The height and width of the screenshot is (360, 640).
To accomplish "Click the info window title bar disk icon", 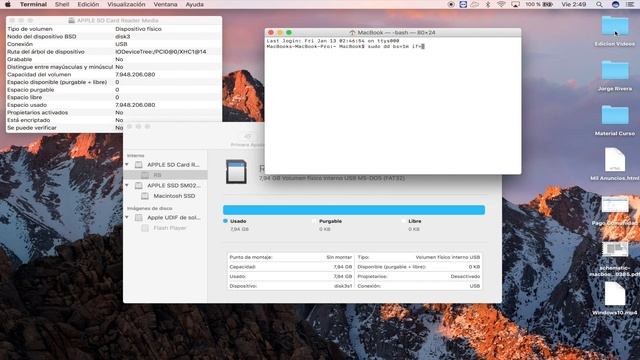I will [x=71, y=20].
